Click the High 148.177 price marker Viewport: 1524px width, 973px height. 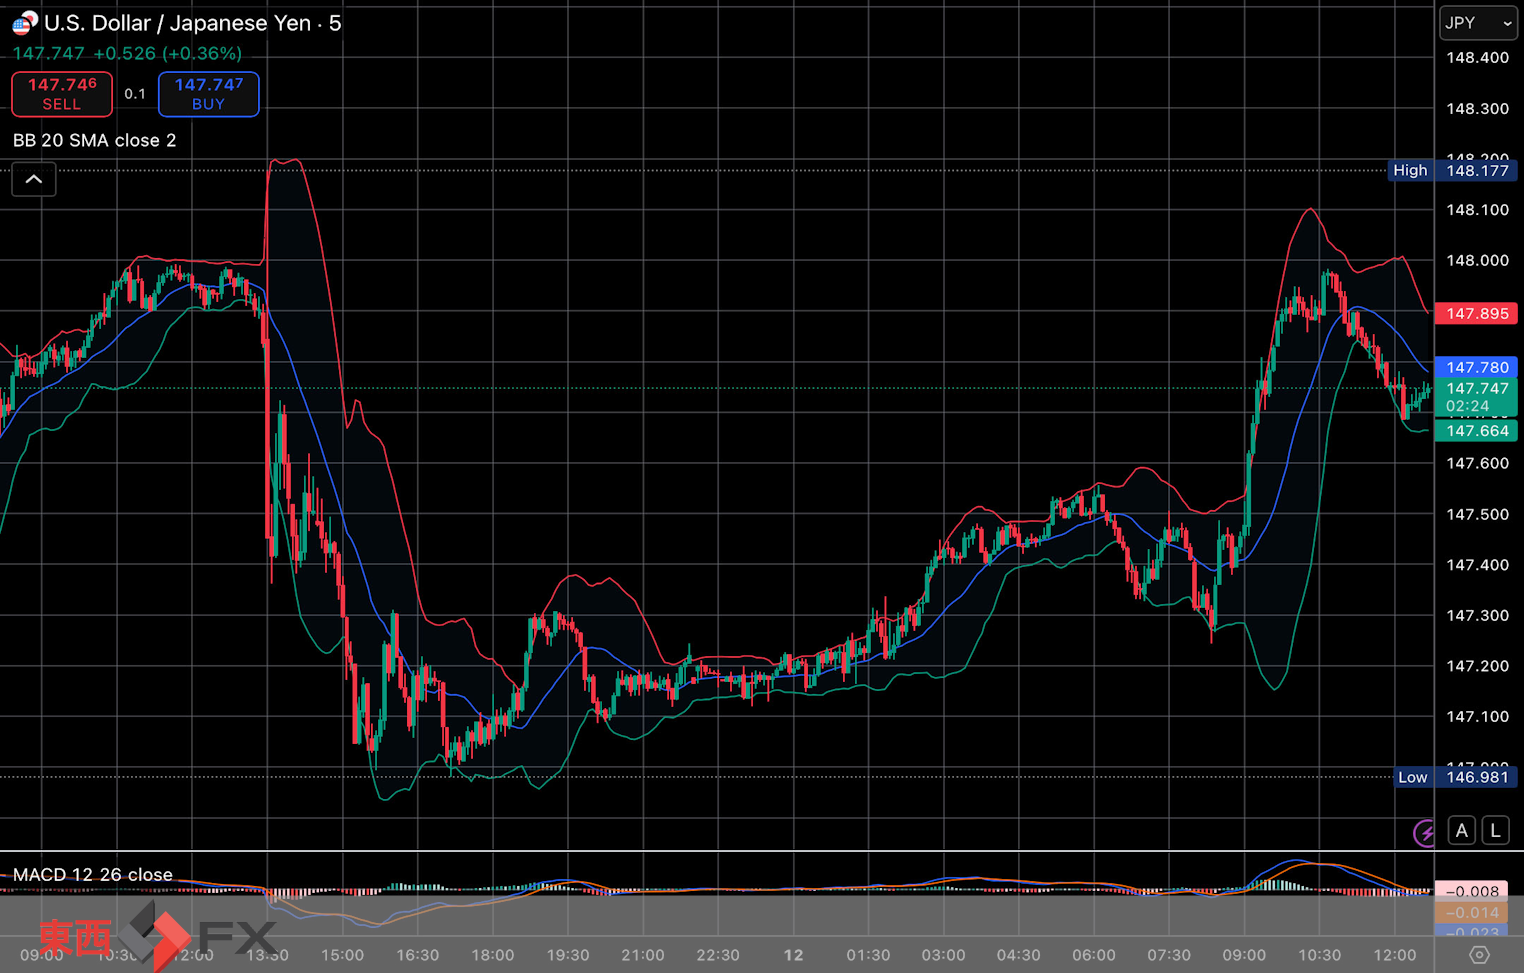pyautogui.click(x=1453, y=171)
